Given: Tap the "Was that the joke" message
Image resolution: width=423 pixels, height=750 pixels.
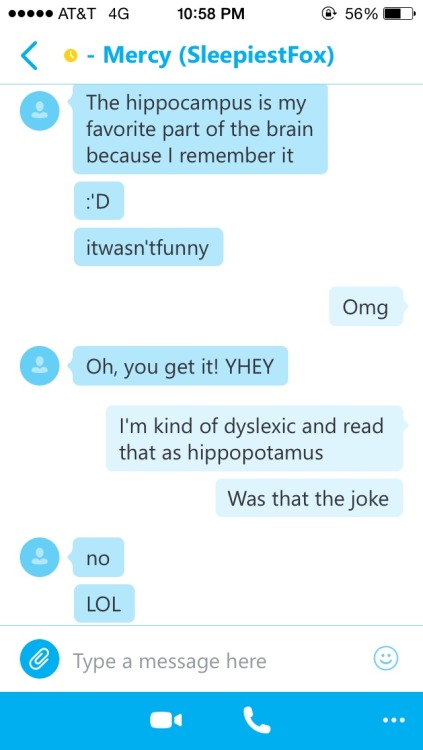Looking at the screenshot, I should [309, 498].
